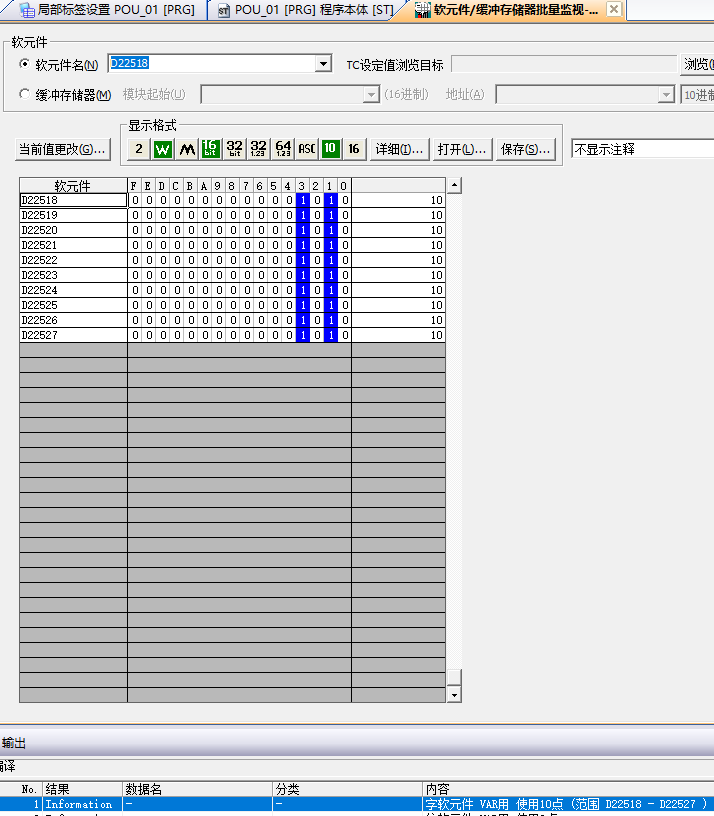Click the D22518 device name input field
Viewport: 714px width, 816px height.
pyautogui.click(x=210, y=65)
